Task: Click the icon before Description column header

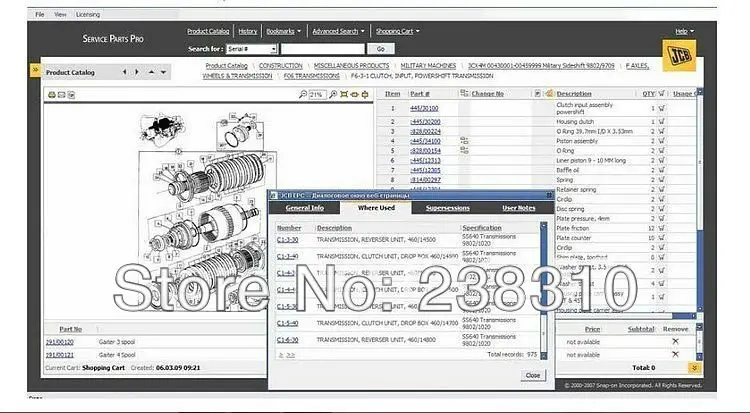Action: [x=550, y=93]
